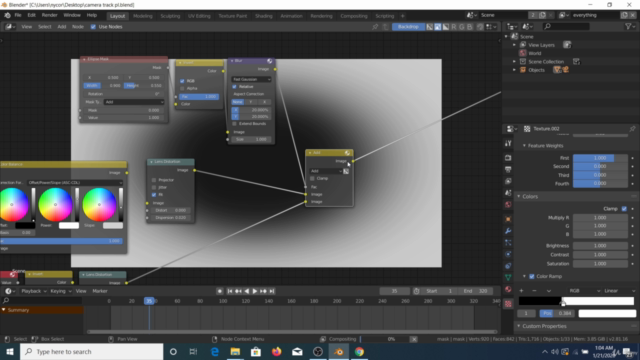Viewport: 640px width, 360px height.
Task: Cancel the Compositing progress job
Action: point(413,339)
